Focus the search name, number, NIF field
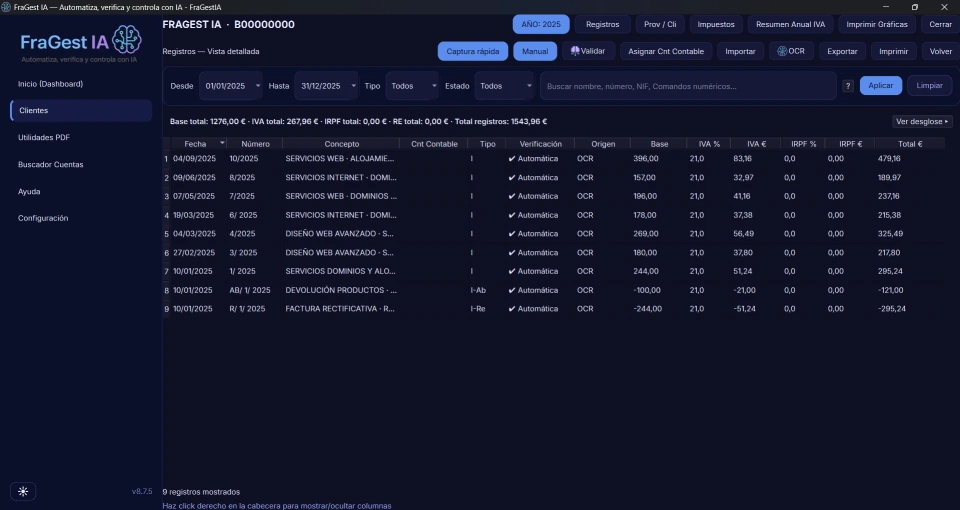The image size is (960, 510). [x=688, y=86]
